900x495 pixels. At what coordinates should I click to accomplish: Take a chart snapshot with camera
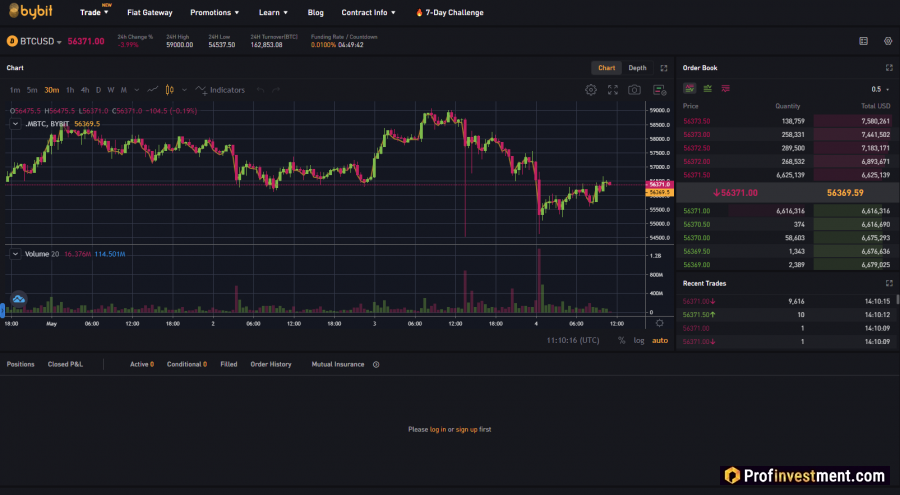[x=634, y=90]
